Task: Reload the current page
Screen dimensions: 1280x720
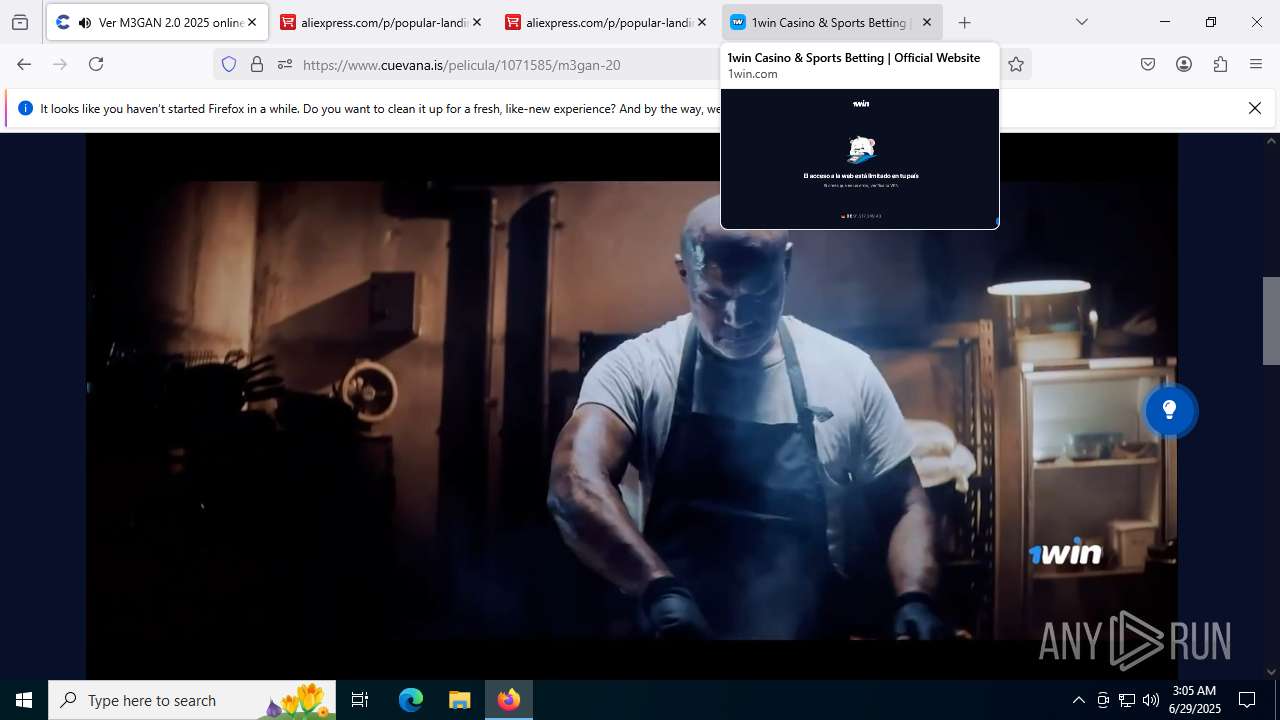Action: coord(96,64)
